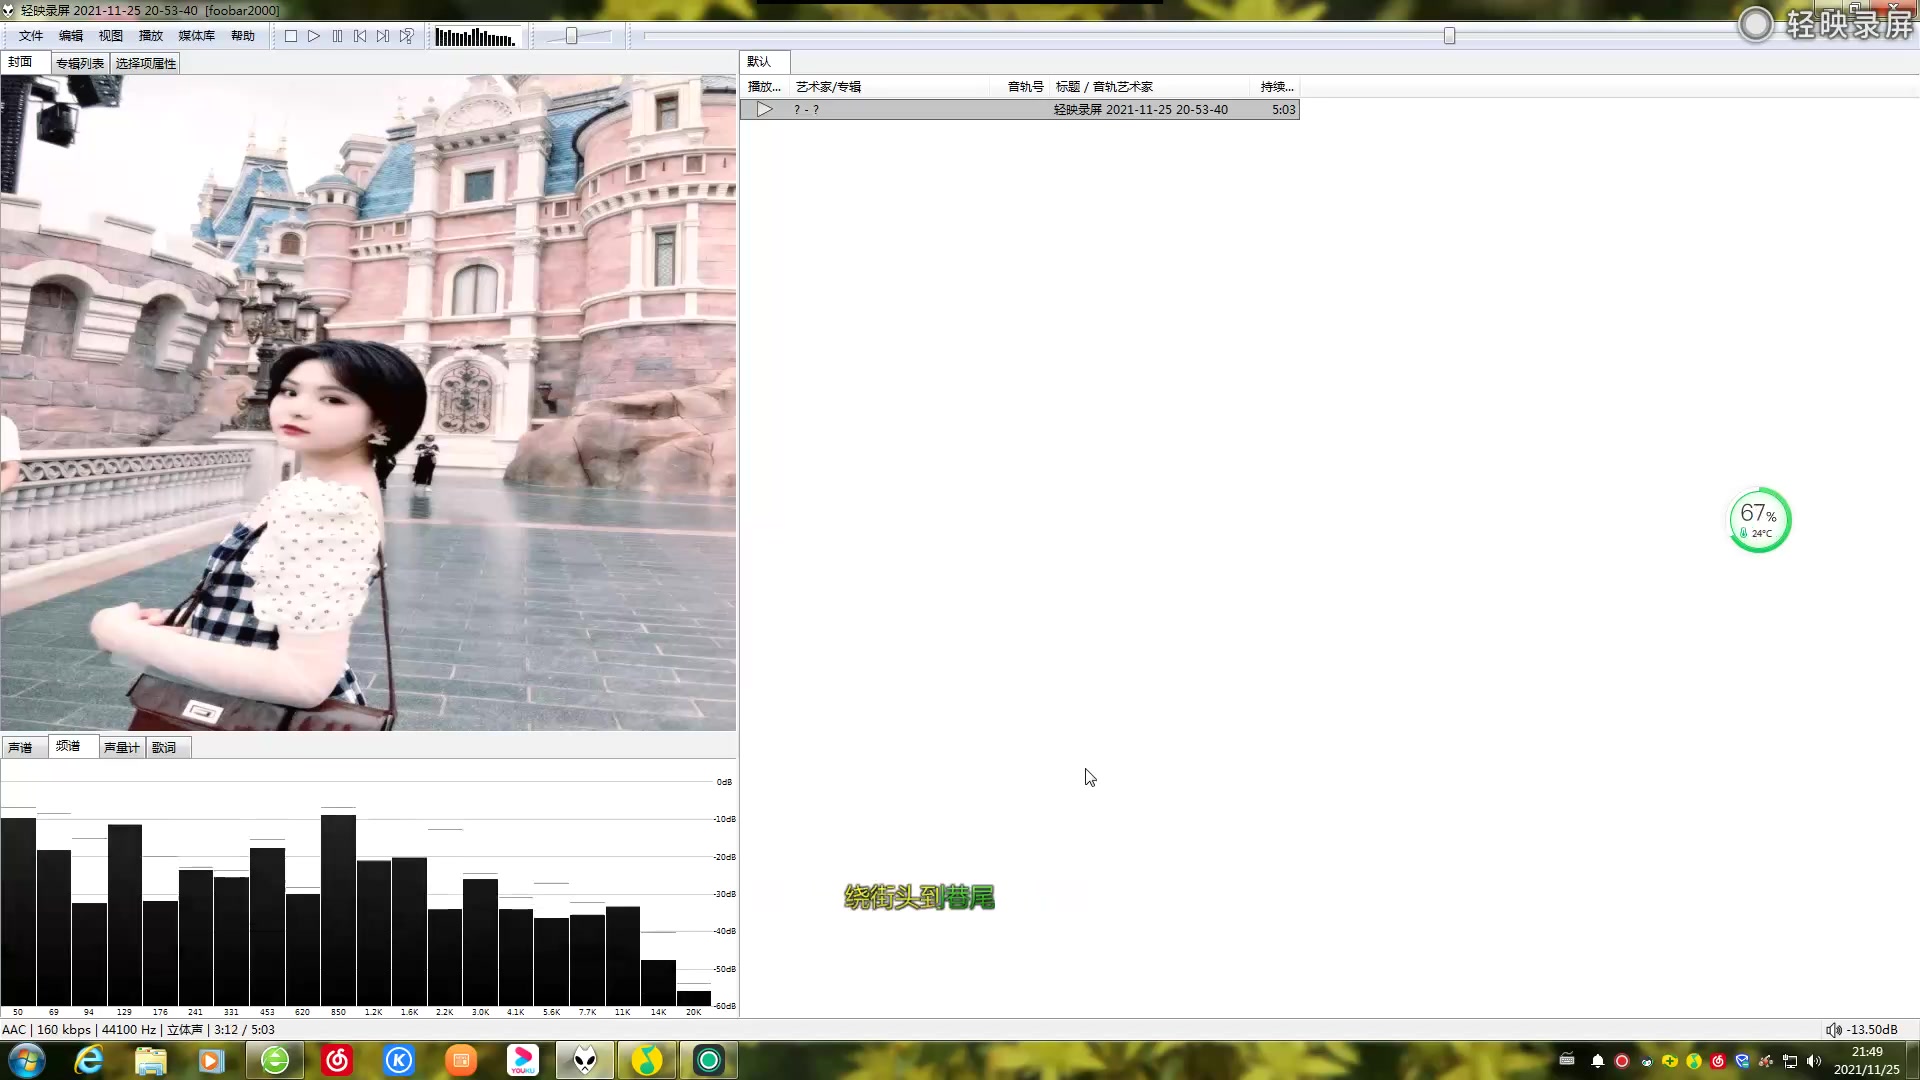Click the 360 security yellow-plus tray icon
The height and width of the screenshot is (1080, 1920).
(1670, 1061)
